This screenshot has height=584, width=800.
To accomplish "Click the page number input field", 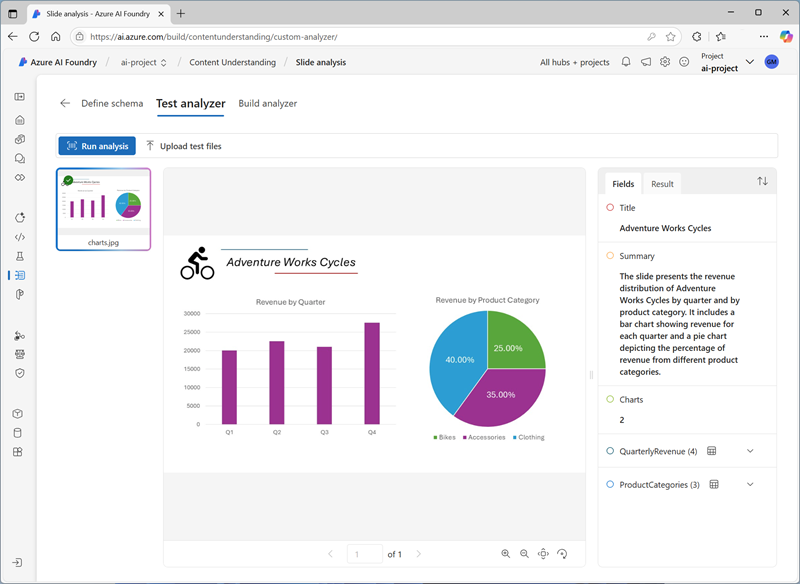I will click(x=364, y=554).
